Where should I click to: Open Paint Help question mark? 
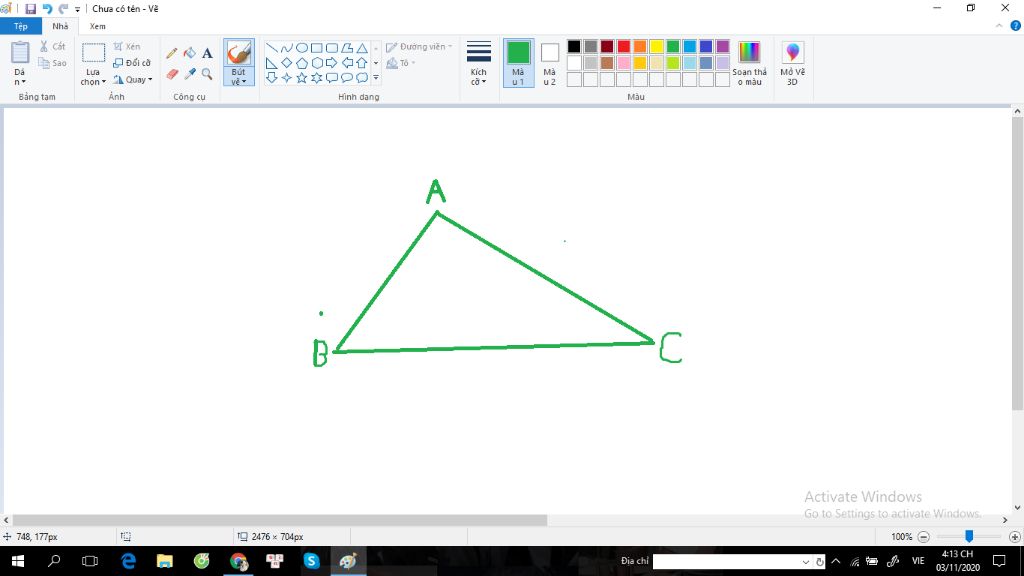point(1016,26)
